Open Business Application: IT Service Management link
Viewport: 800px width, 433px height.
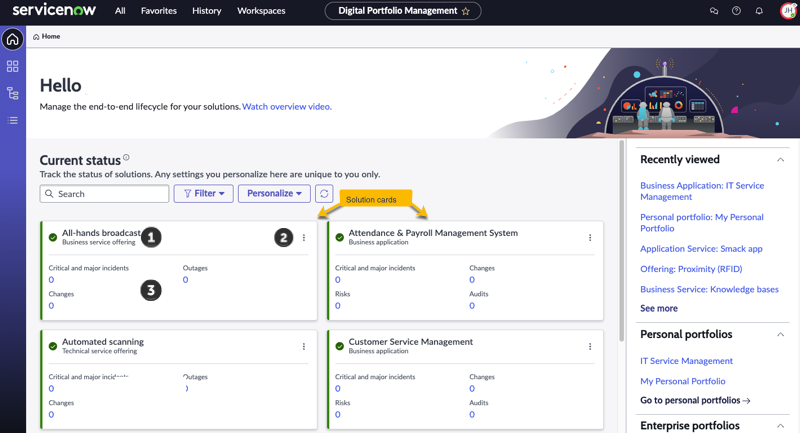[702, 191]
